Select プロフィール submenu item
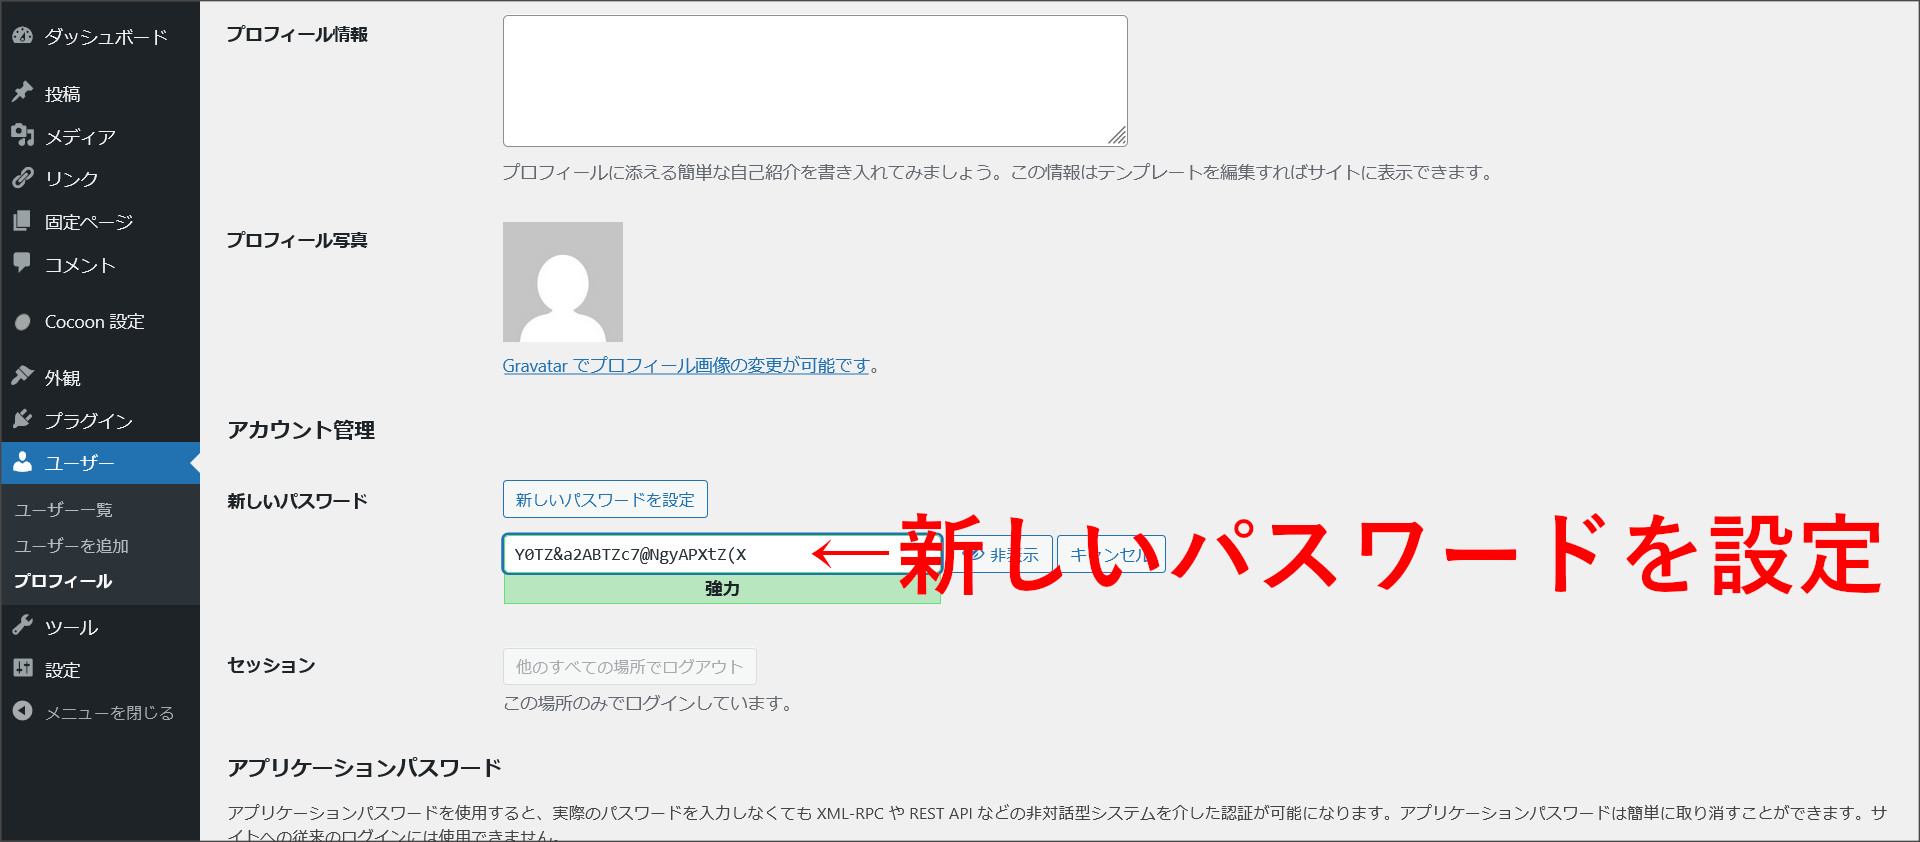This screenshot has width=1920, height=842. click(63, 581)
